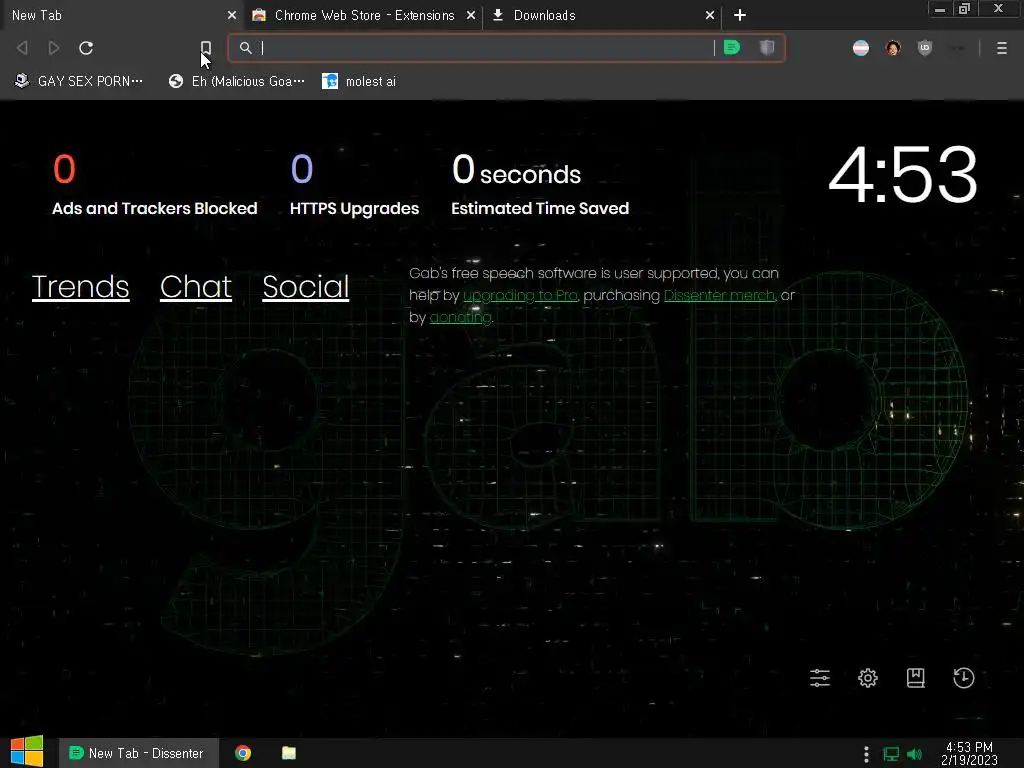Switch to Chrome Web Store - Extensions tab

coord(362,15)
